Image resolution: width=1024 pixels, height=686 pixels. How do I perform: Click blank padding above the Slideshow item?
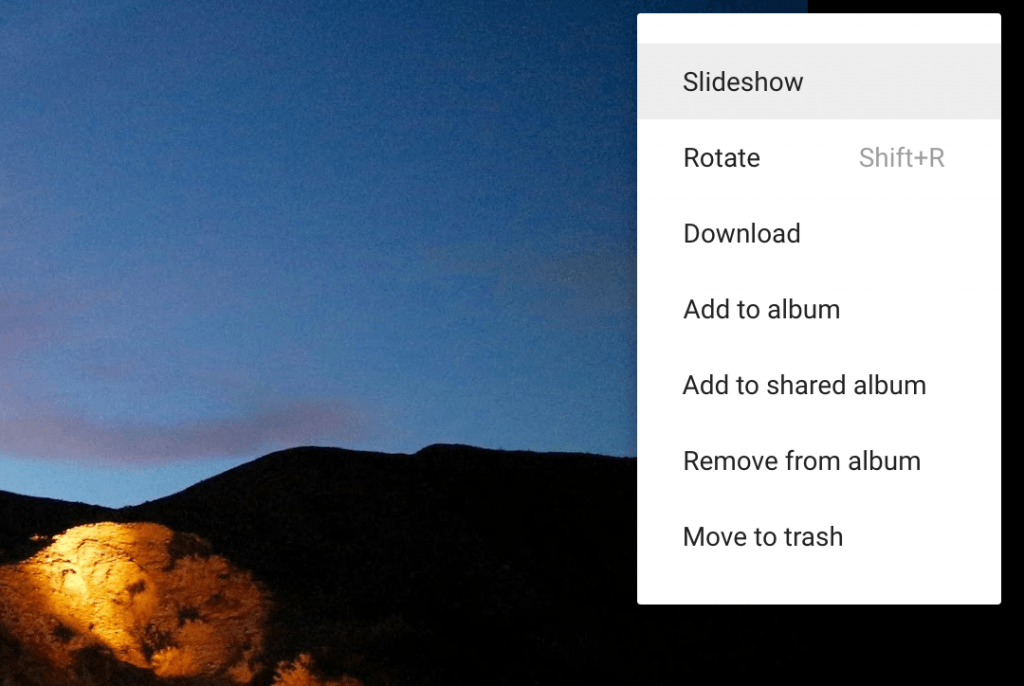coord(818,28)
